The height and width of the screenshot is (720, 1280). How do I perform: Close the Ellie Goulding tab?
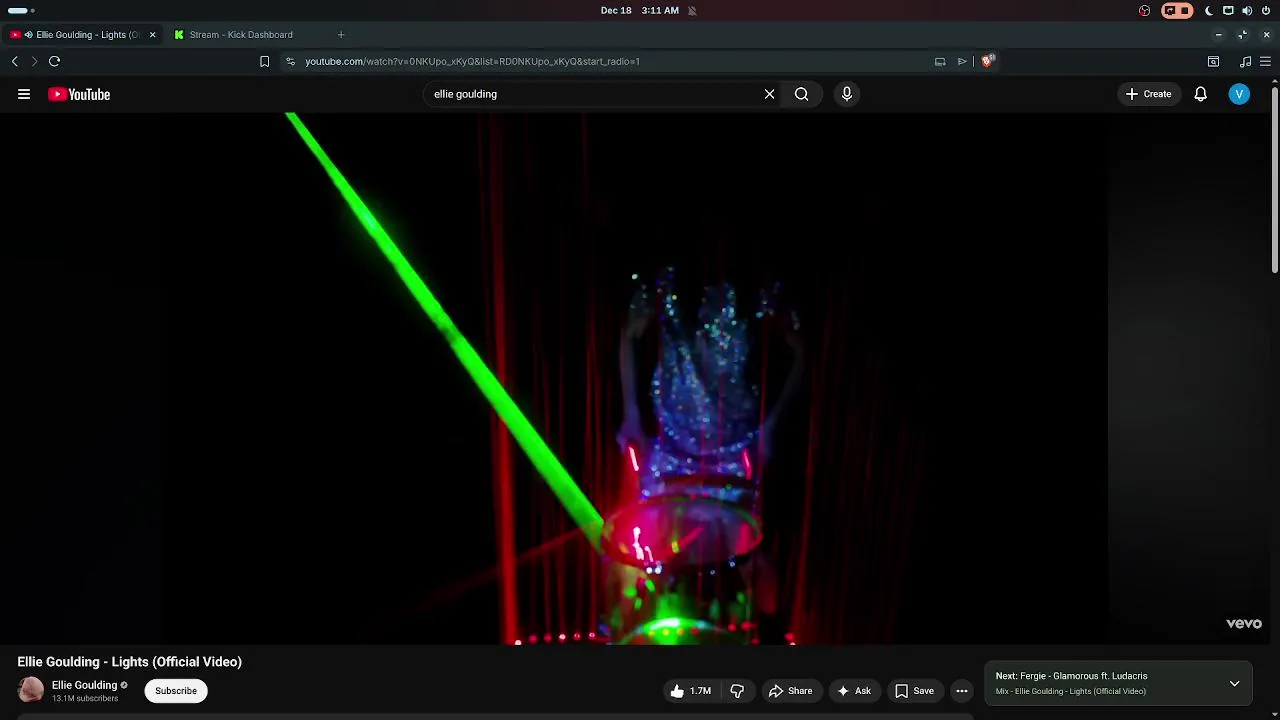[152, 35]
